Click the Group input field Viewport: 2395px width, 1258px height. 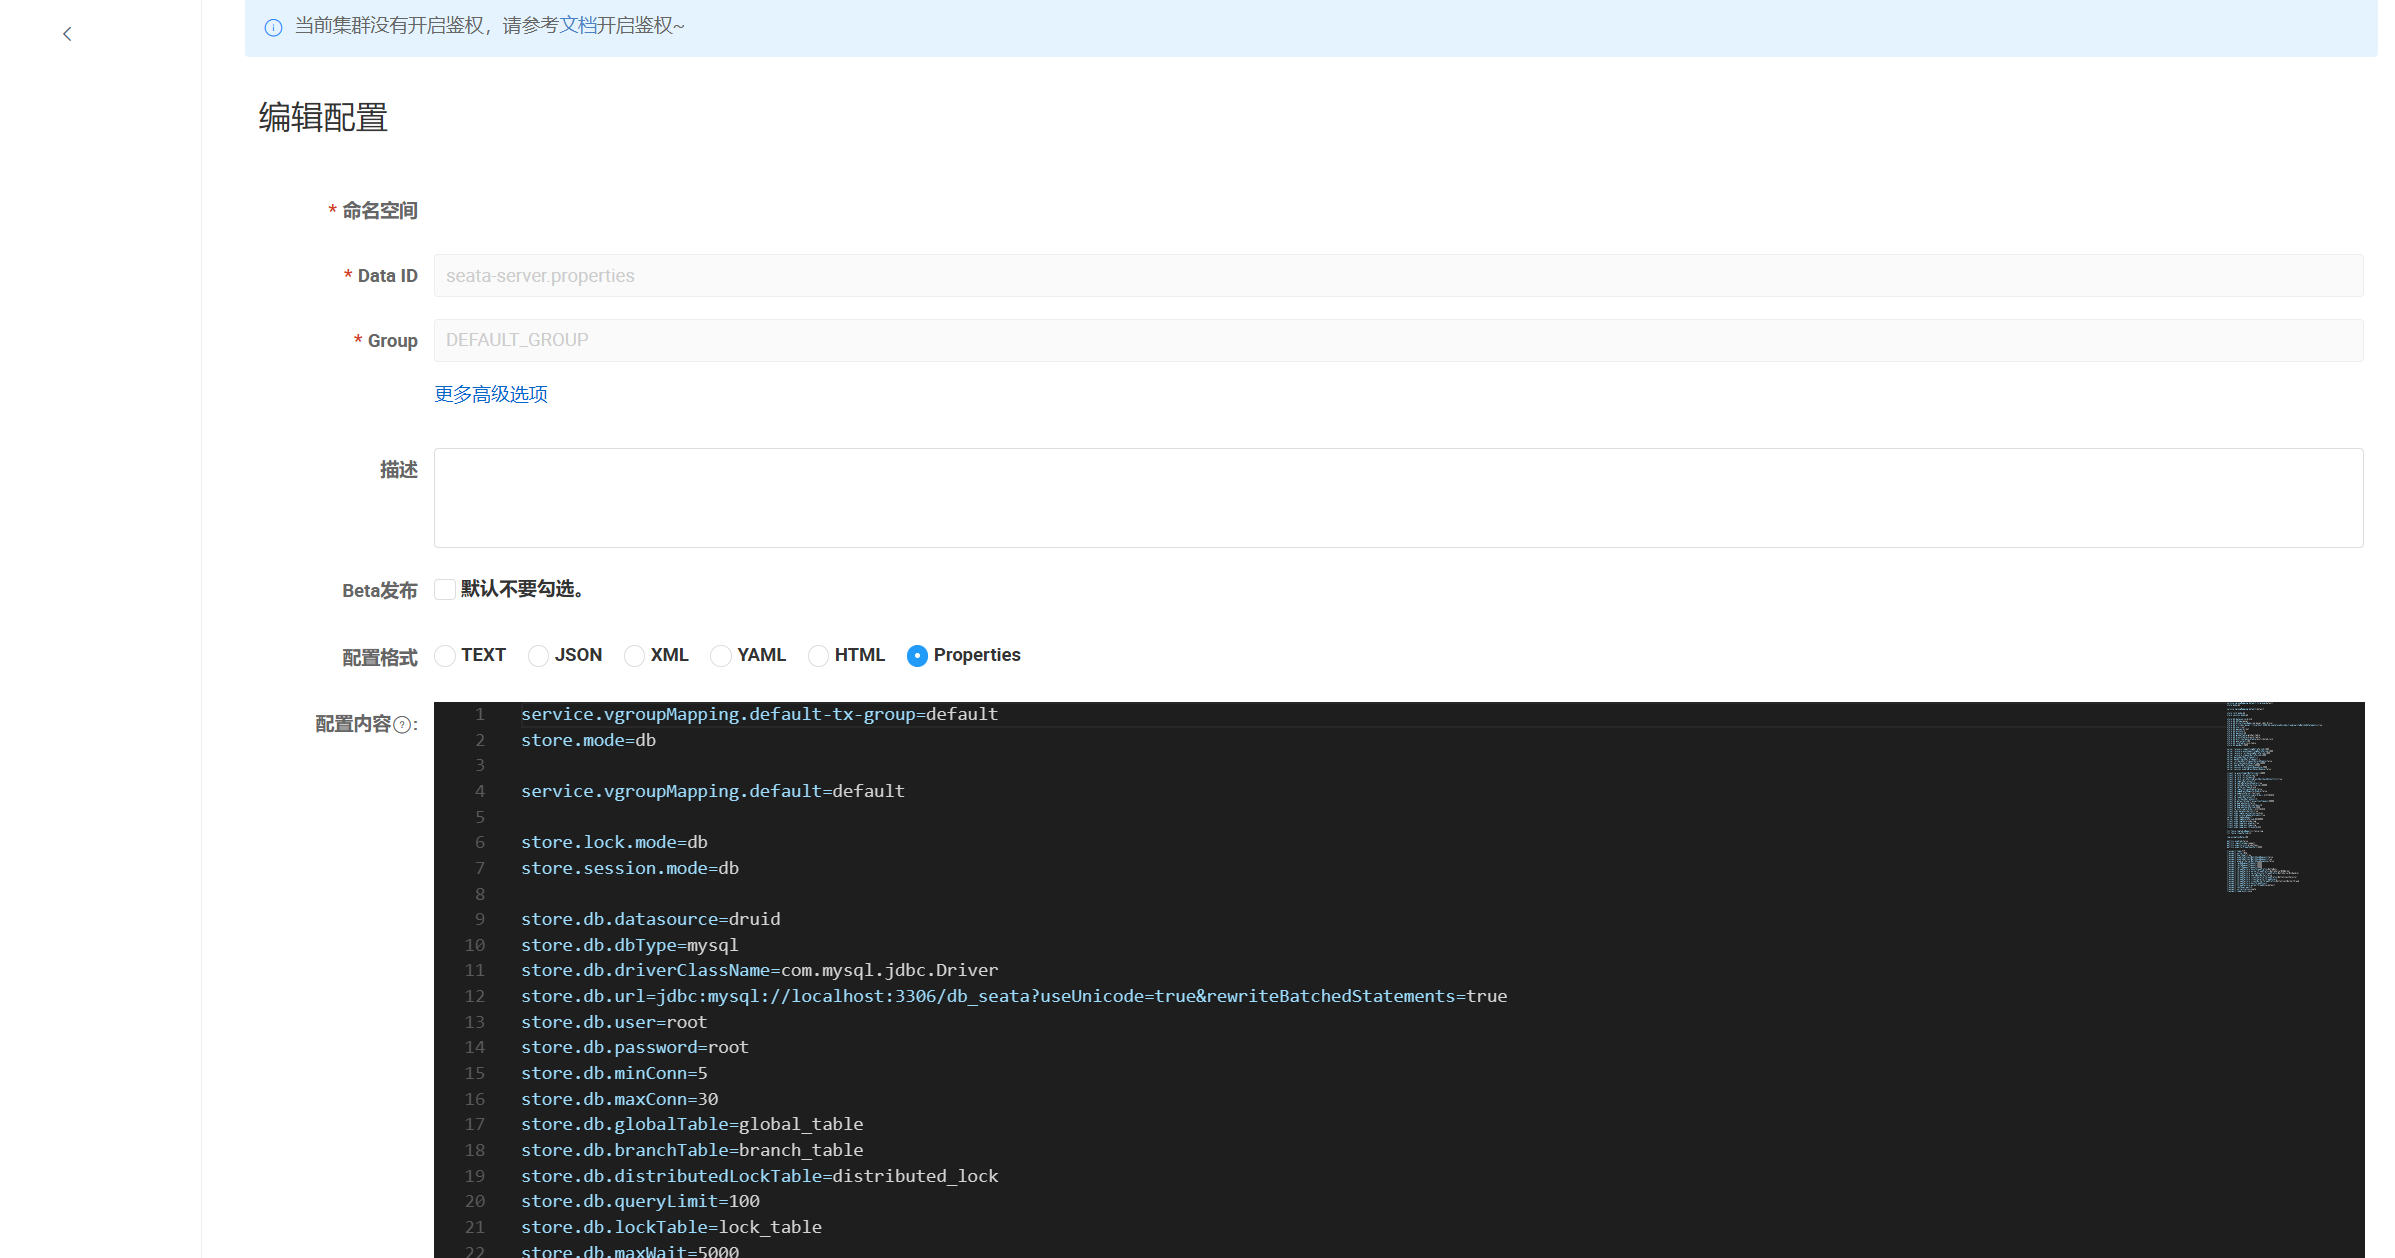pos(1397,340)
